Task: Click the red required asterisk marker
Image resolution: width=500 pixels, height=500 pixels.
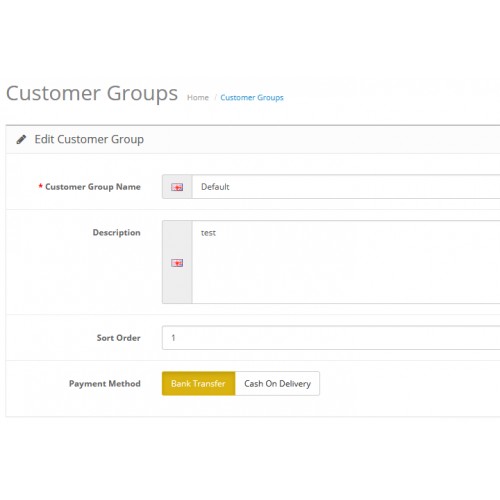Action: pos(40,186)
